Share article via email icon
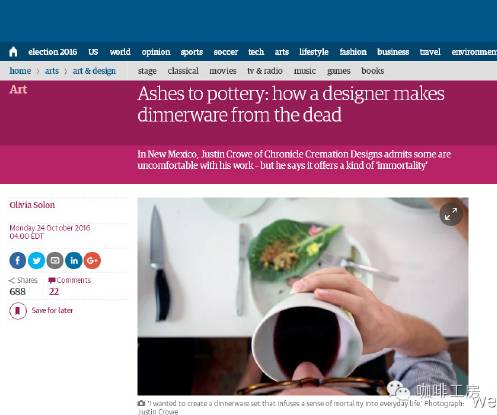Image resolution: width=497 pixels, height=415 pixels. [x=55, y=260]
